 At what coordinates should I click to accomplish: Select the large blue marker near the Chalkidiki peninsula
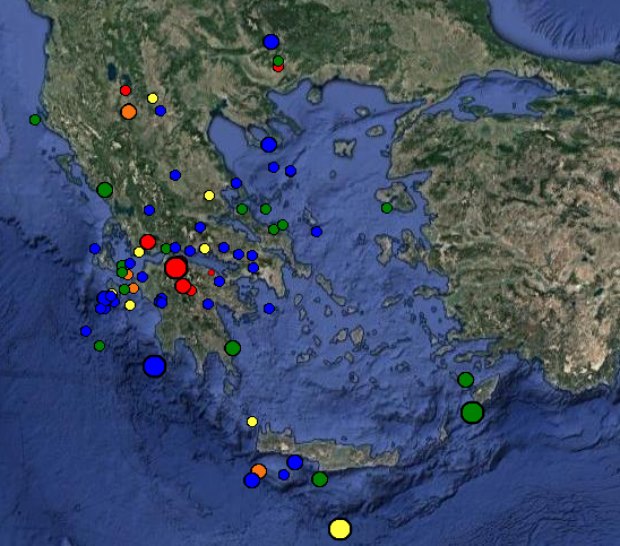268,145
